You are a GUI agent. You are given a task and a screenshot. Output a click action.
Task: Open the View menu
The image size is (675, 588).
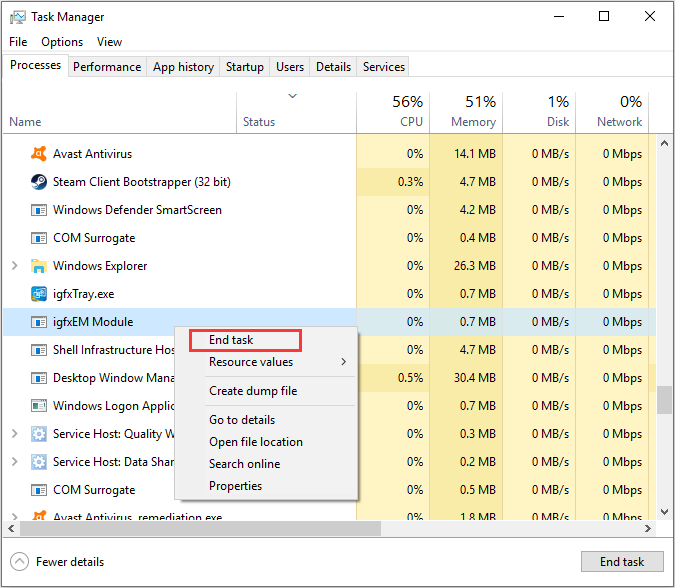[109, 42]
